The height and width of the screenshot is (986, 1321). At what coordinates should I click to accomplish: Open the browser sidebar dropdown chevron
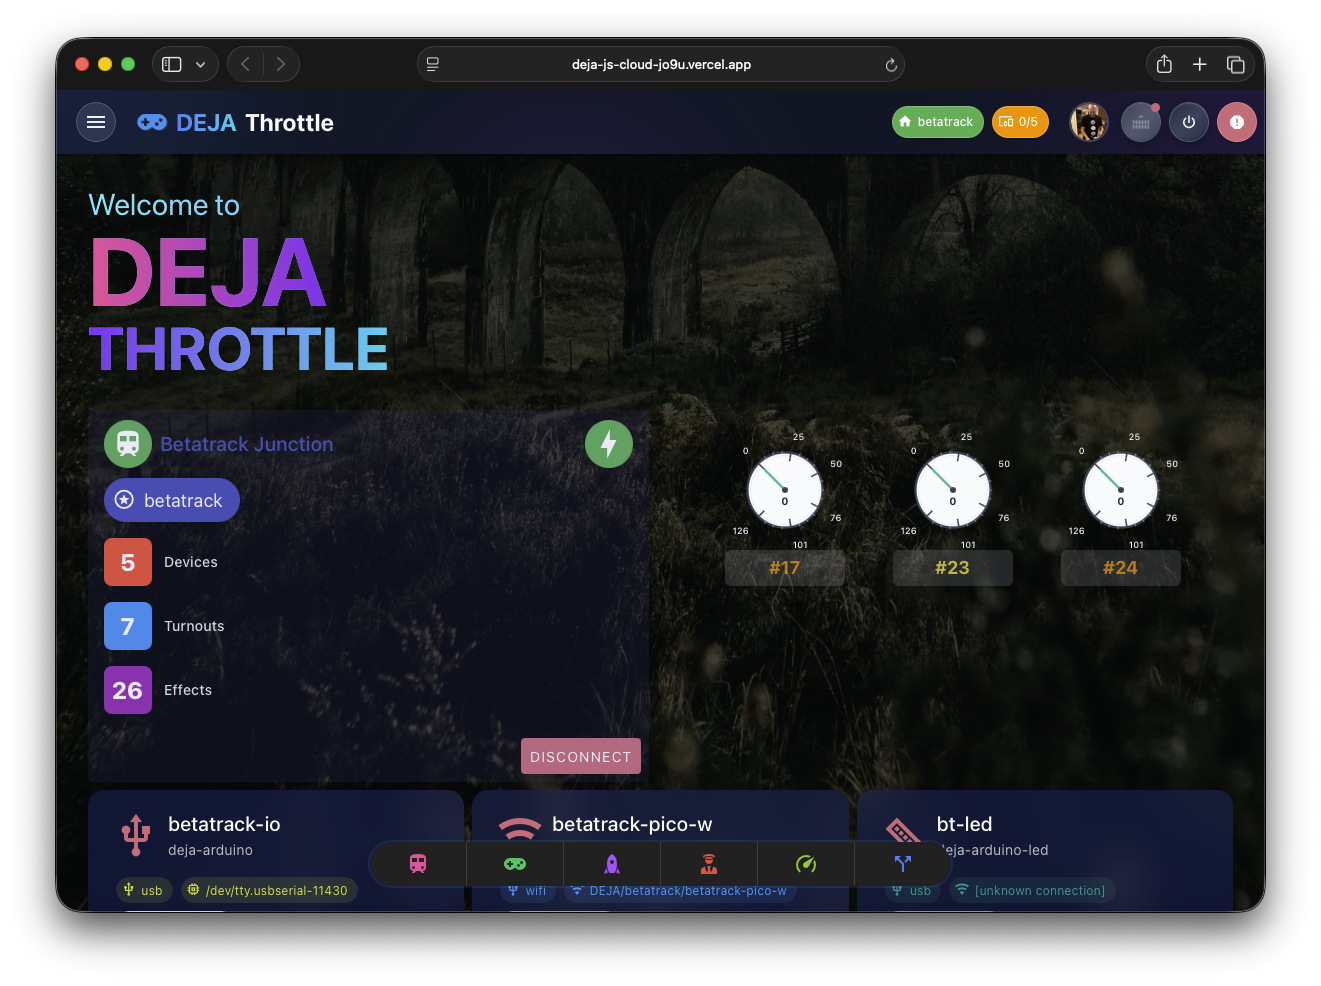[200, 63]
